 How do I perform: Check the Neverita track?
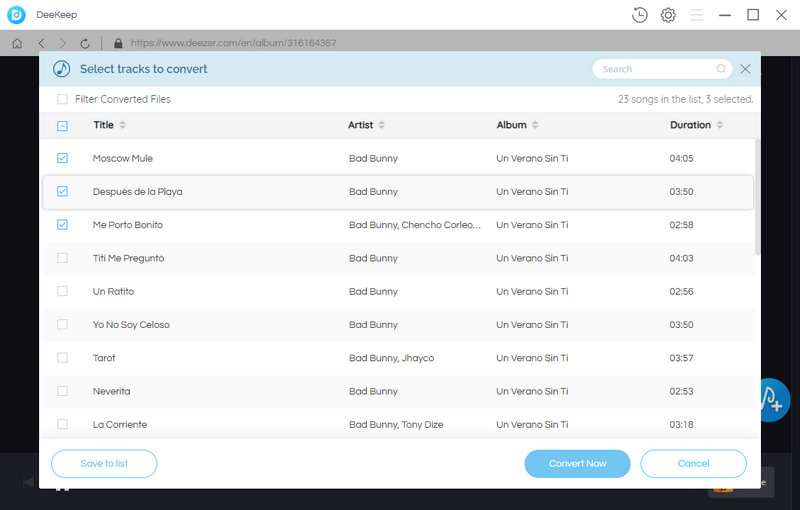62,391
